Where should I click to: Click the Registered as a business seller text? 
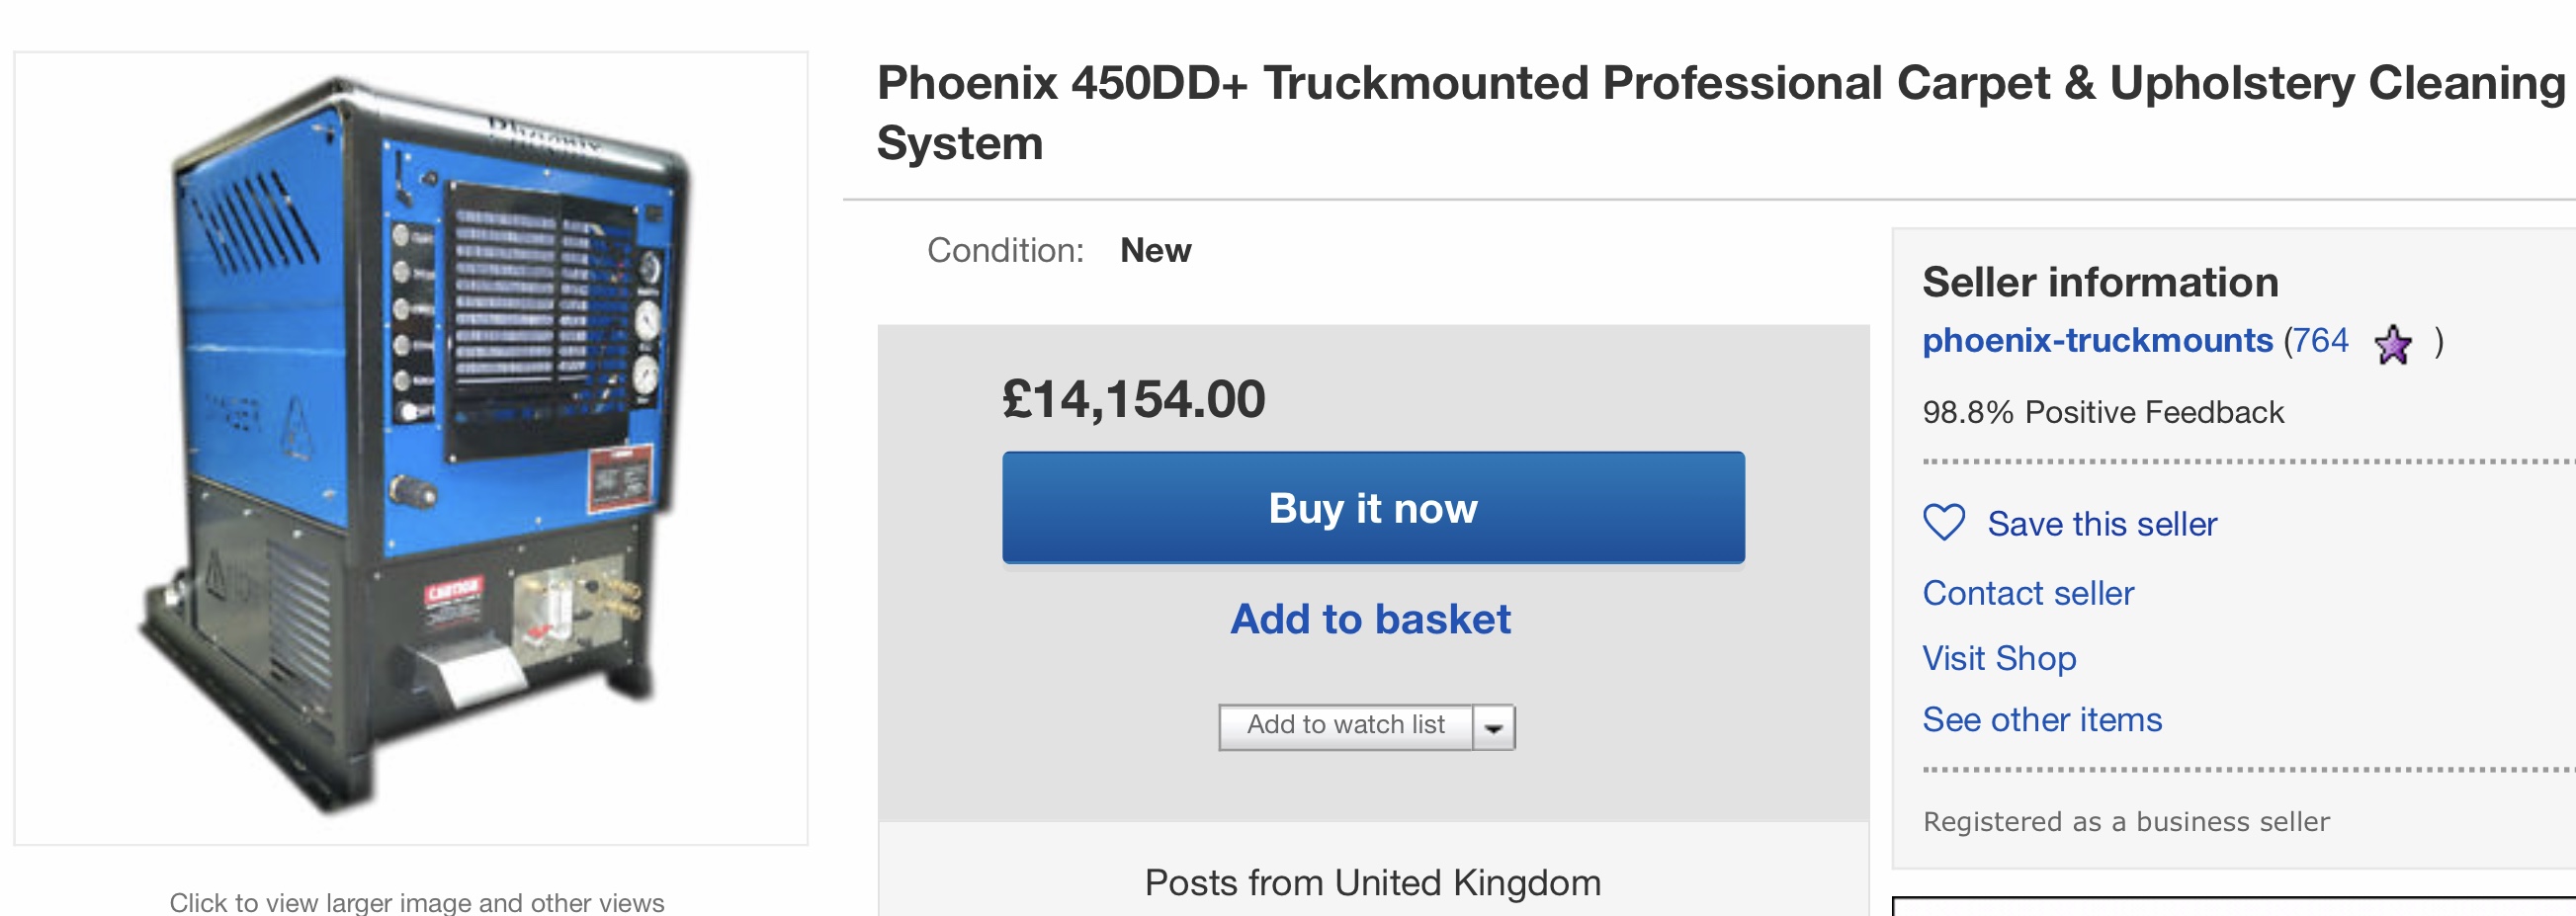click(2126, 822)
